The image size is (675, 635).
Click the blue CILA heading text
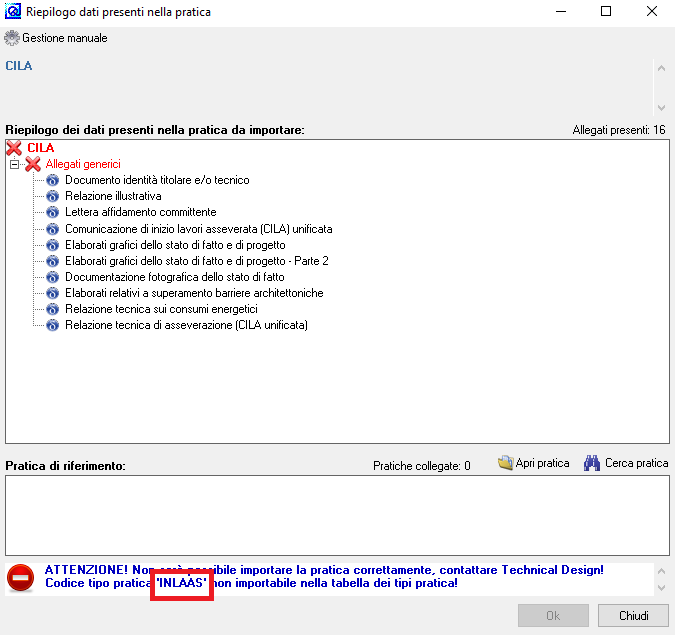pos(19,66)
